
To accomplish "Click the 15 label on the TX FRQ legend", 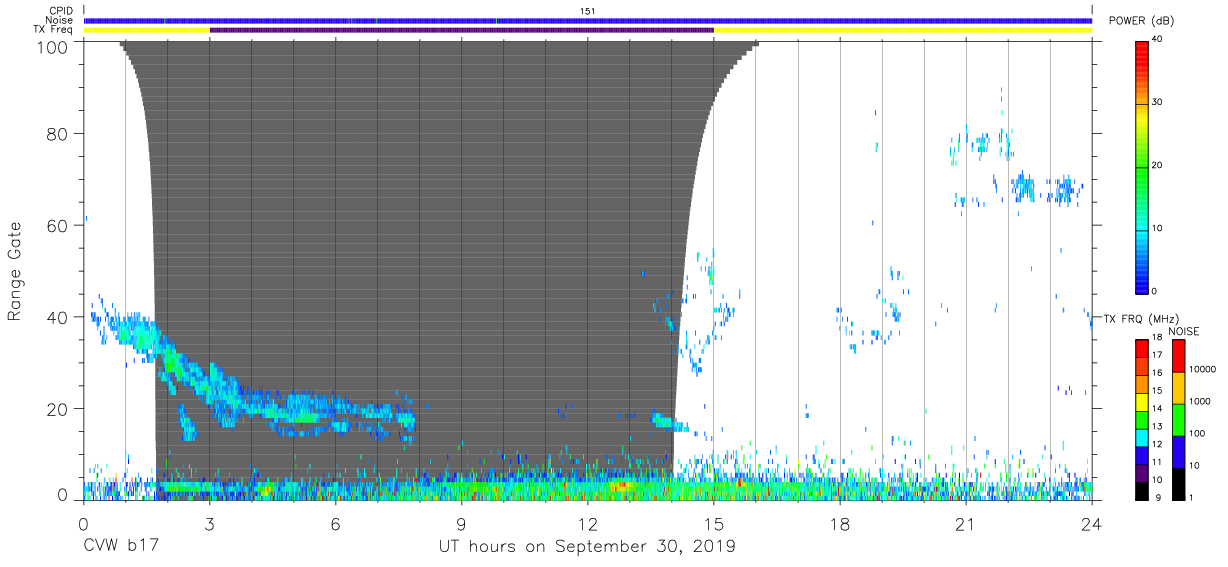I will tap(1157, 390).
